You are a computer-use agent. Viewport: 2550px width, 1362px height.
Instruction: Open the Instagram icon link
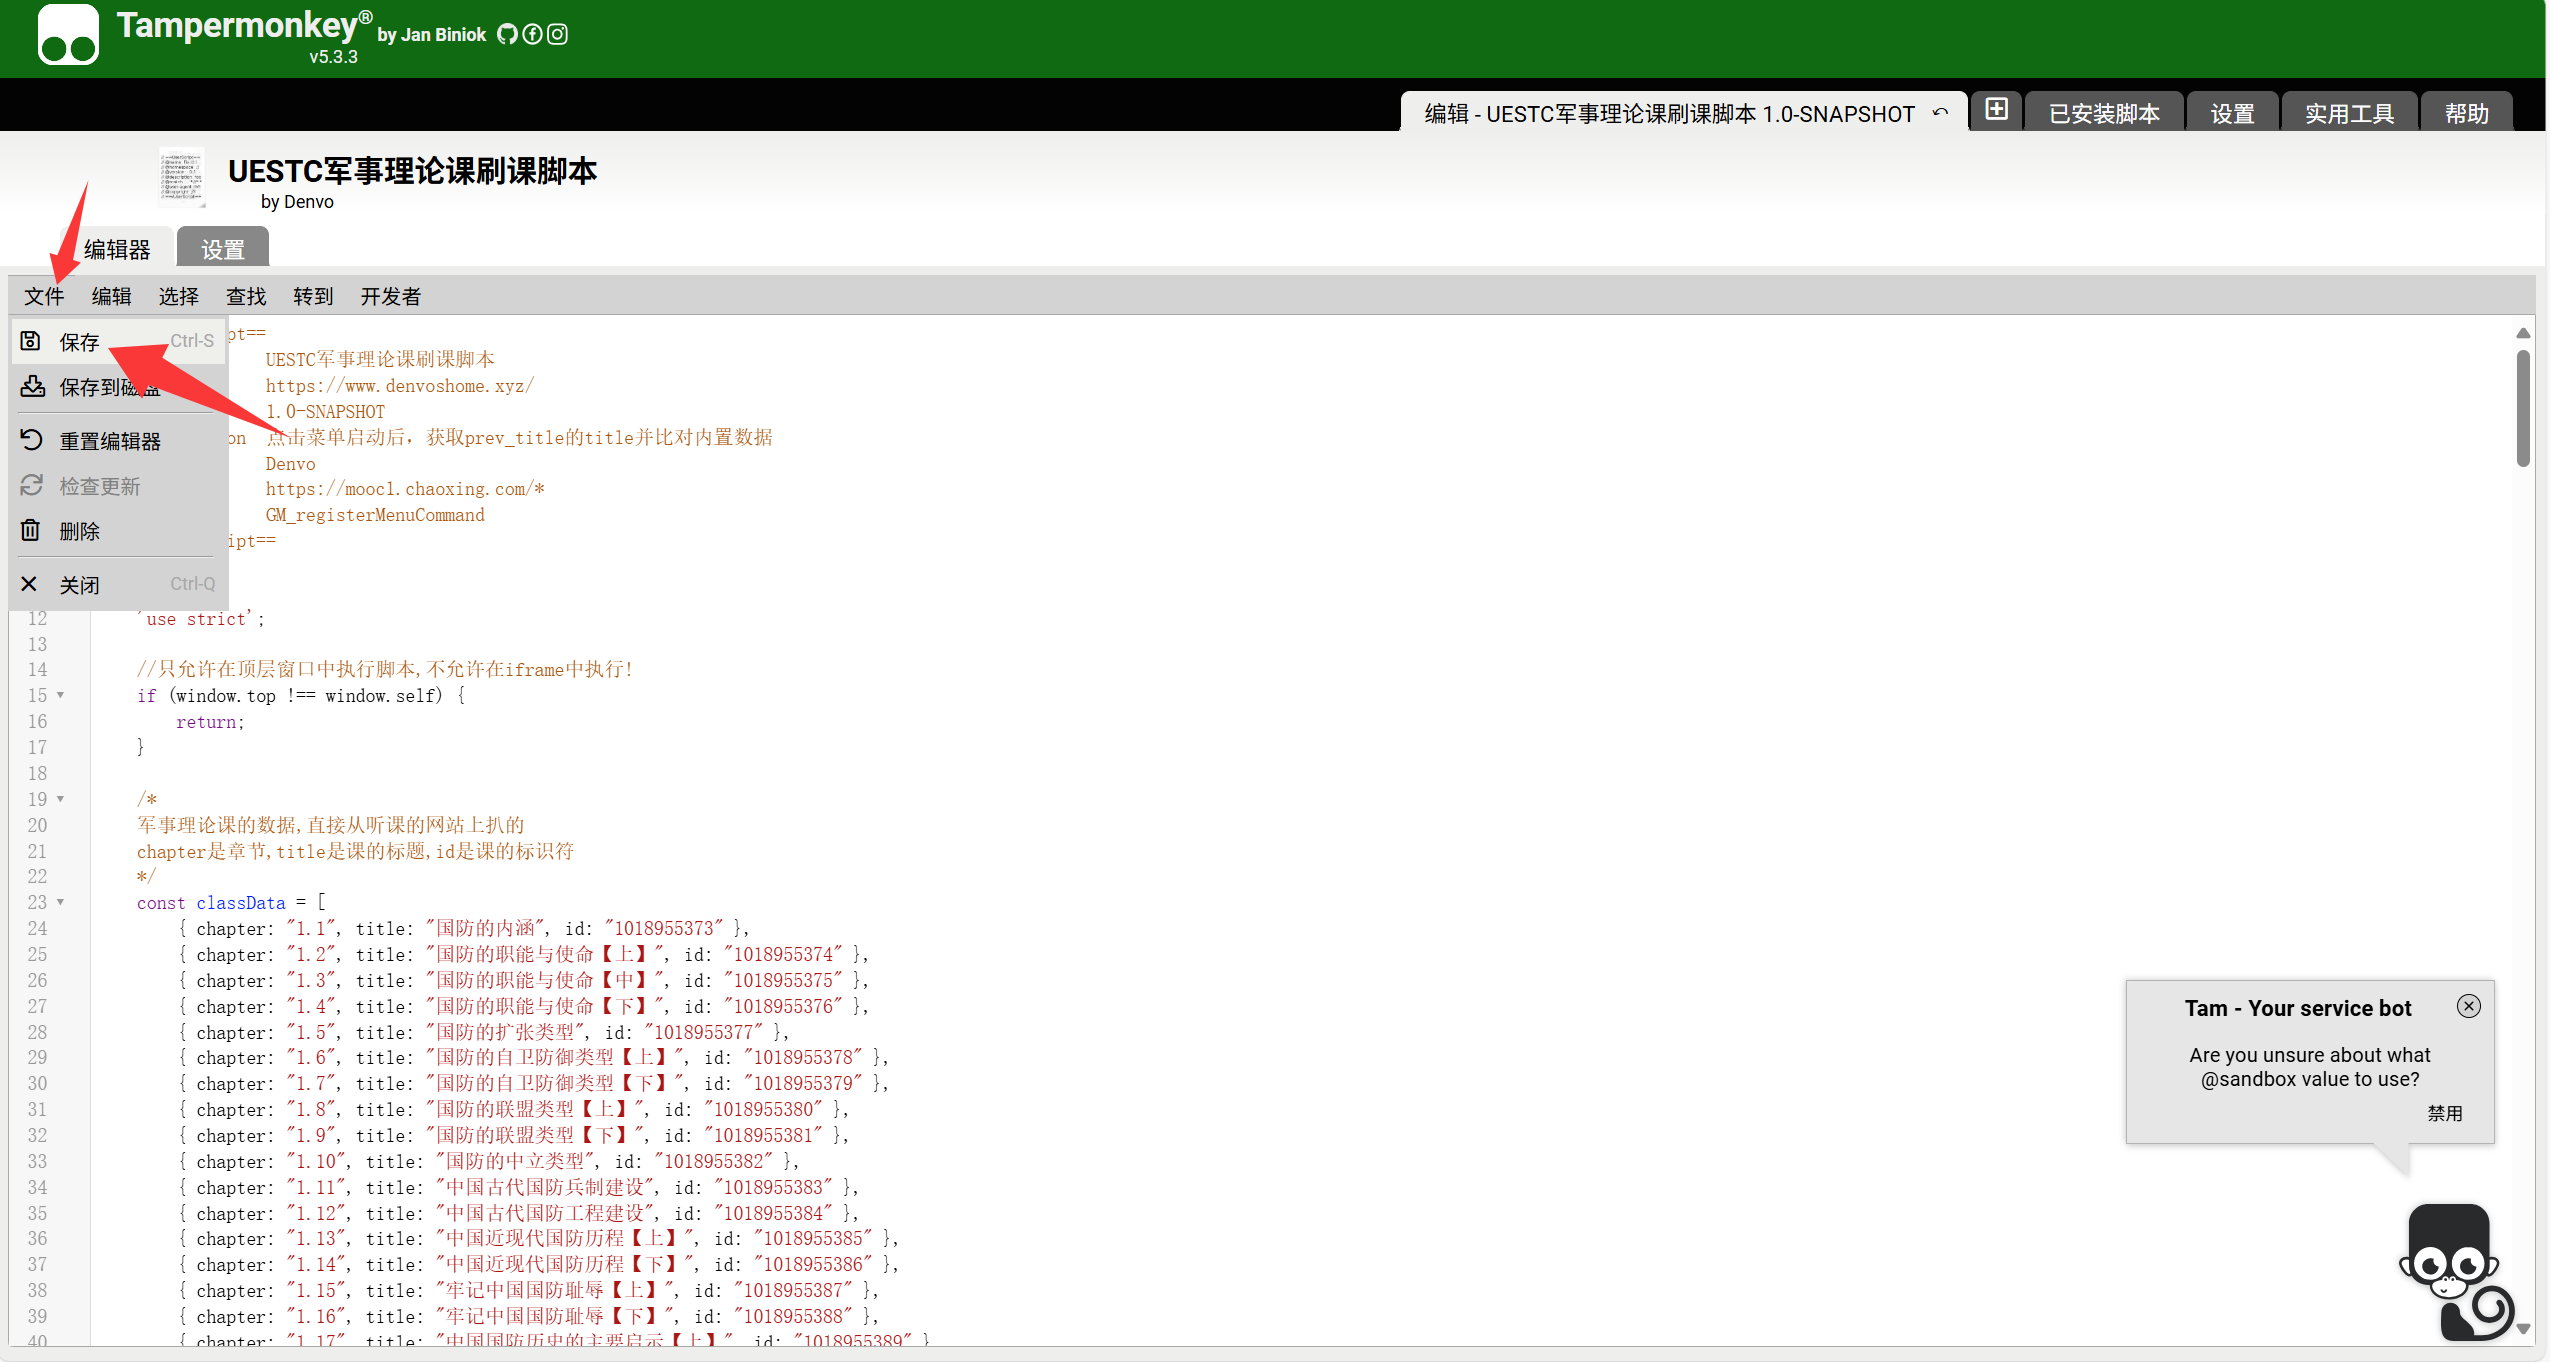tap(558, 34)
